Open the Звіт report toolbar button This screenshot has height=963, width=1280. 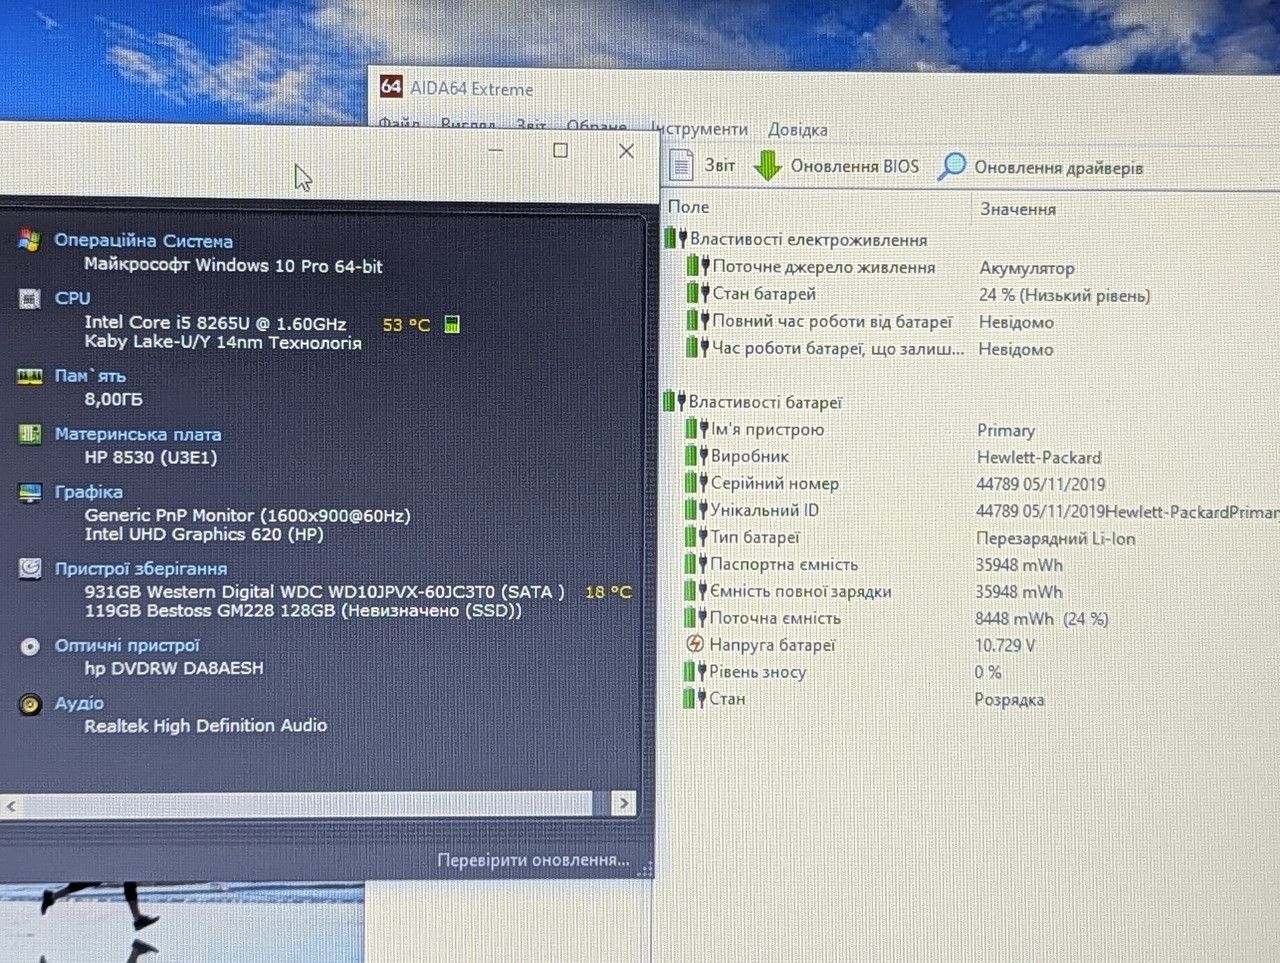(x=701, y=165)
